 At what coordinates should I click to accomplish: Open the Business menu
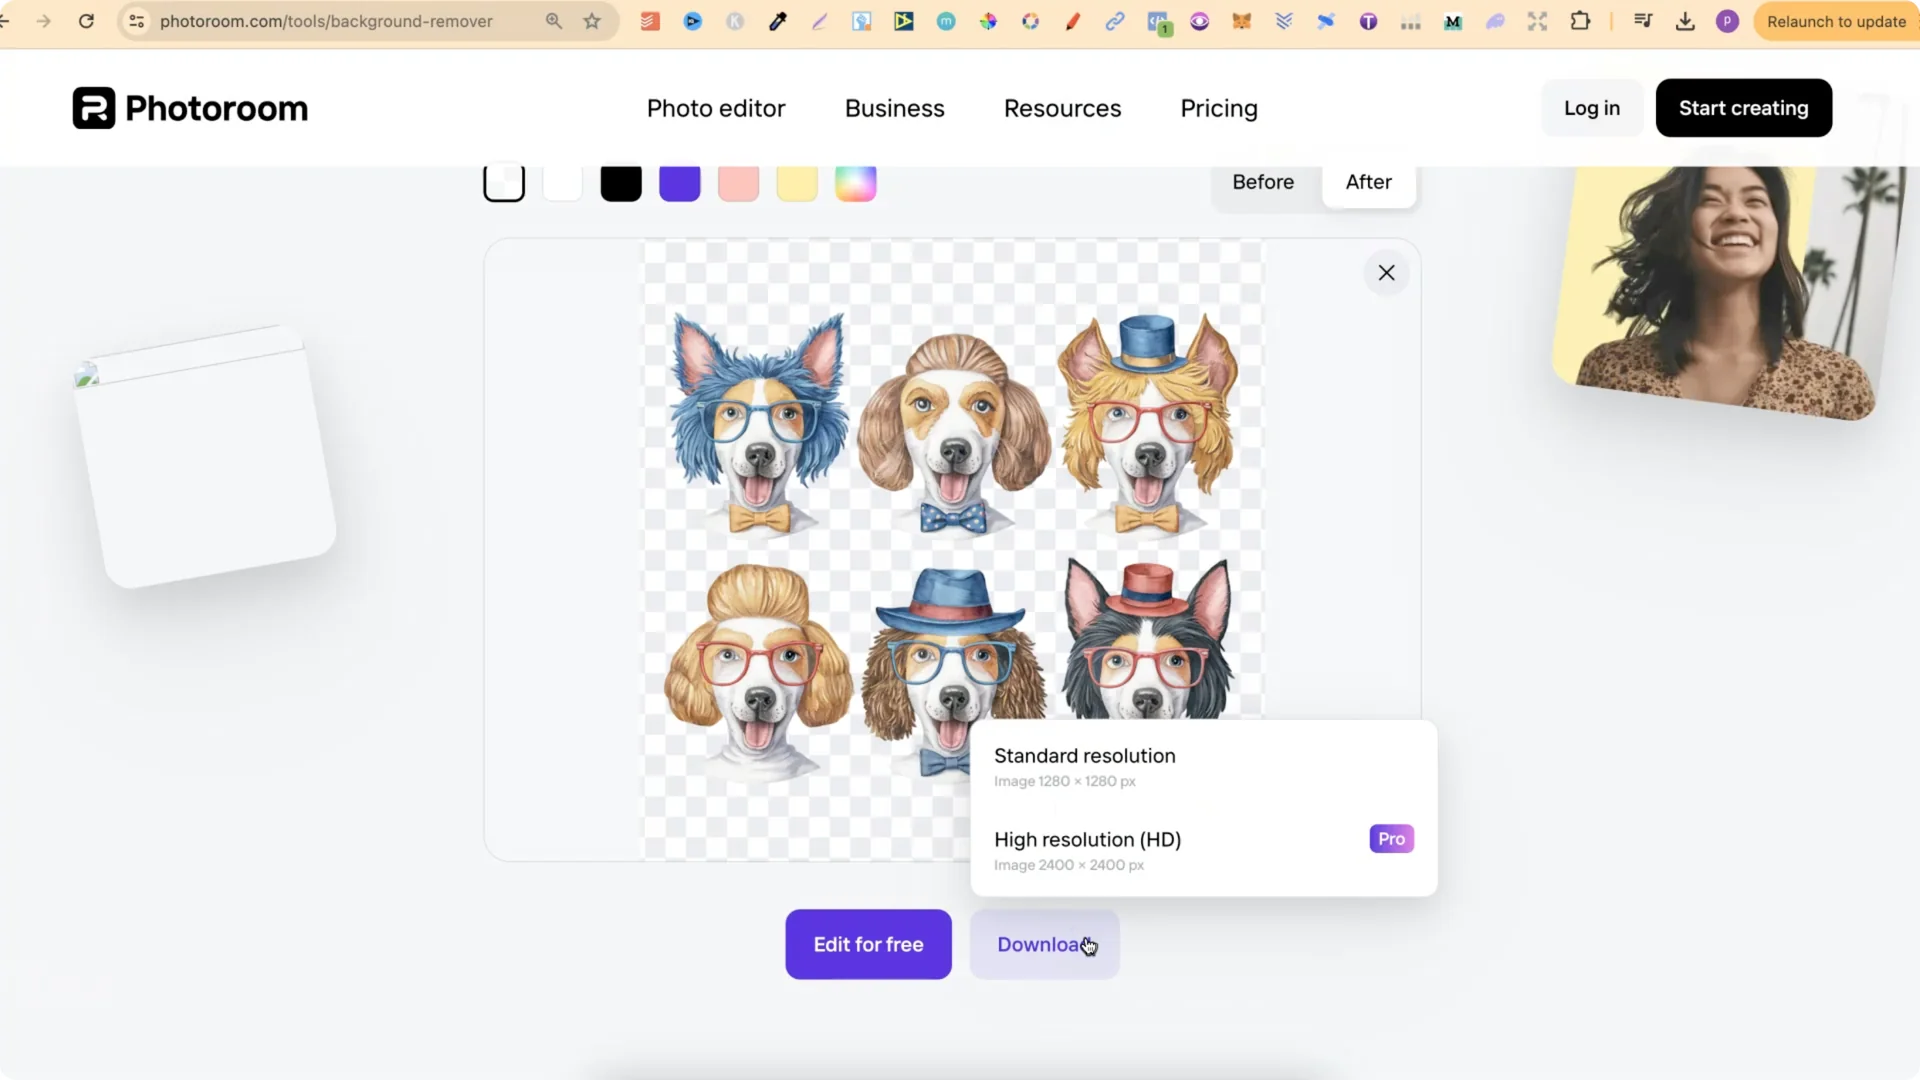point(895,108)
